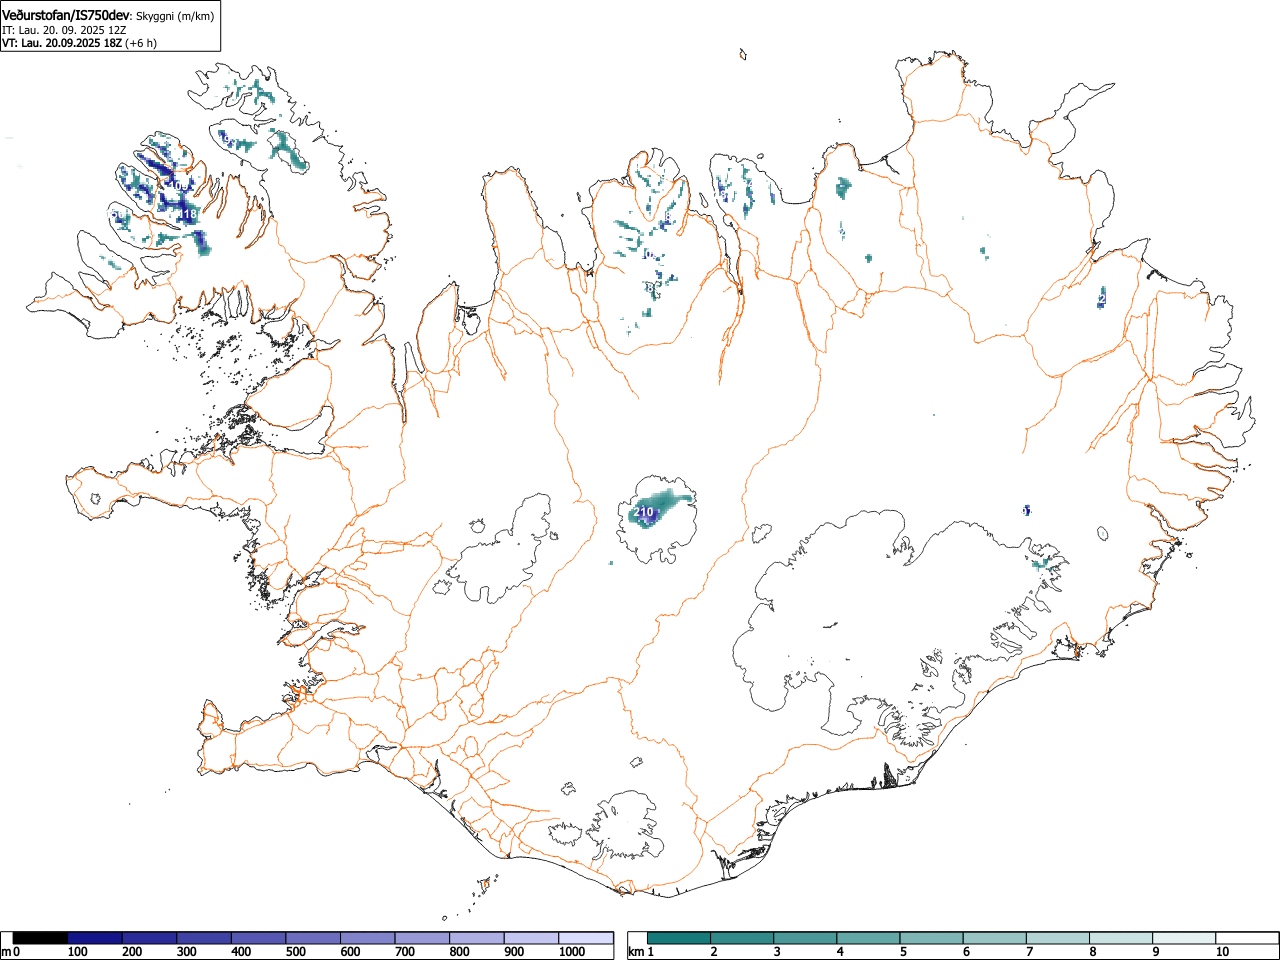This screenshot has width=1280, height=960.
Task: Click the '8' tick label on km scale
Action: point(1092,952)
